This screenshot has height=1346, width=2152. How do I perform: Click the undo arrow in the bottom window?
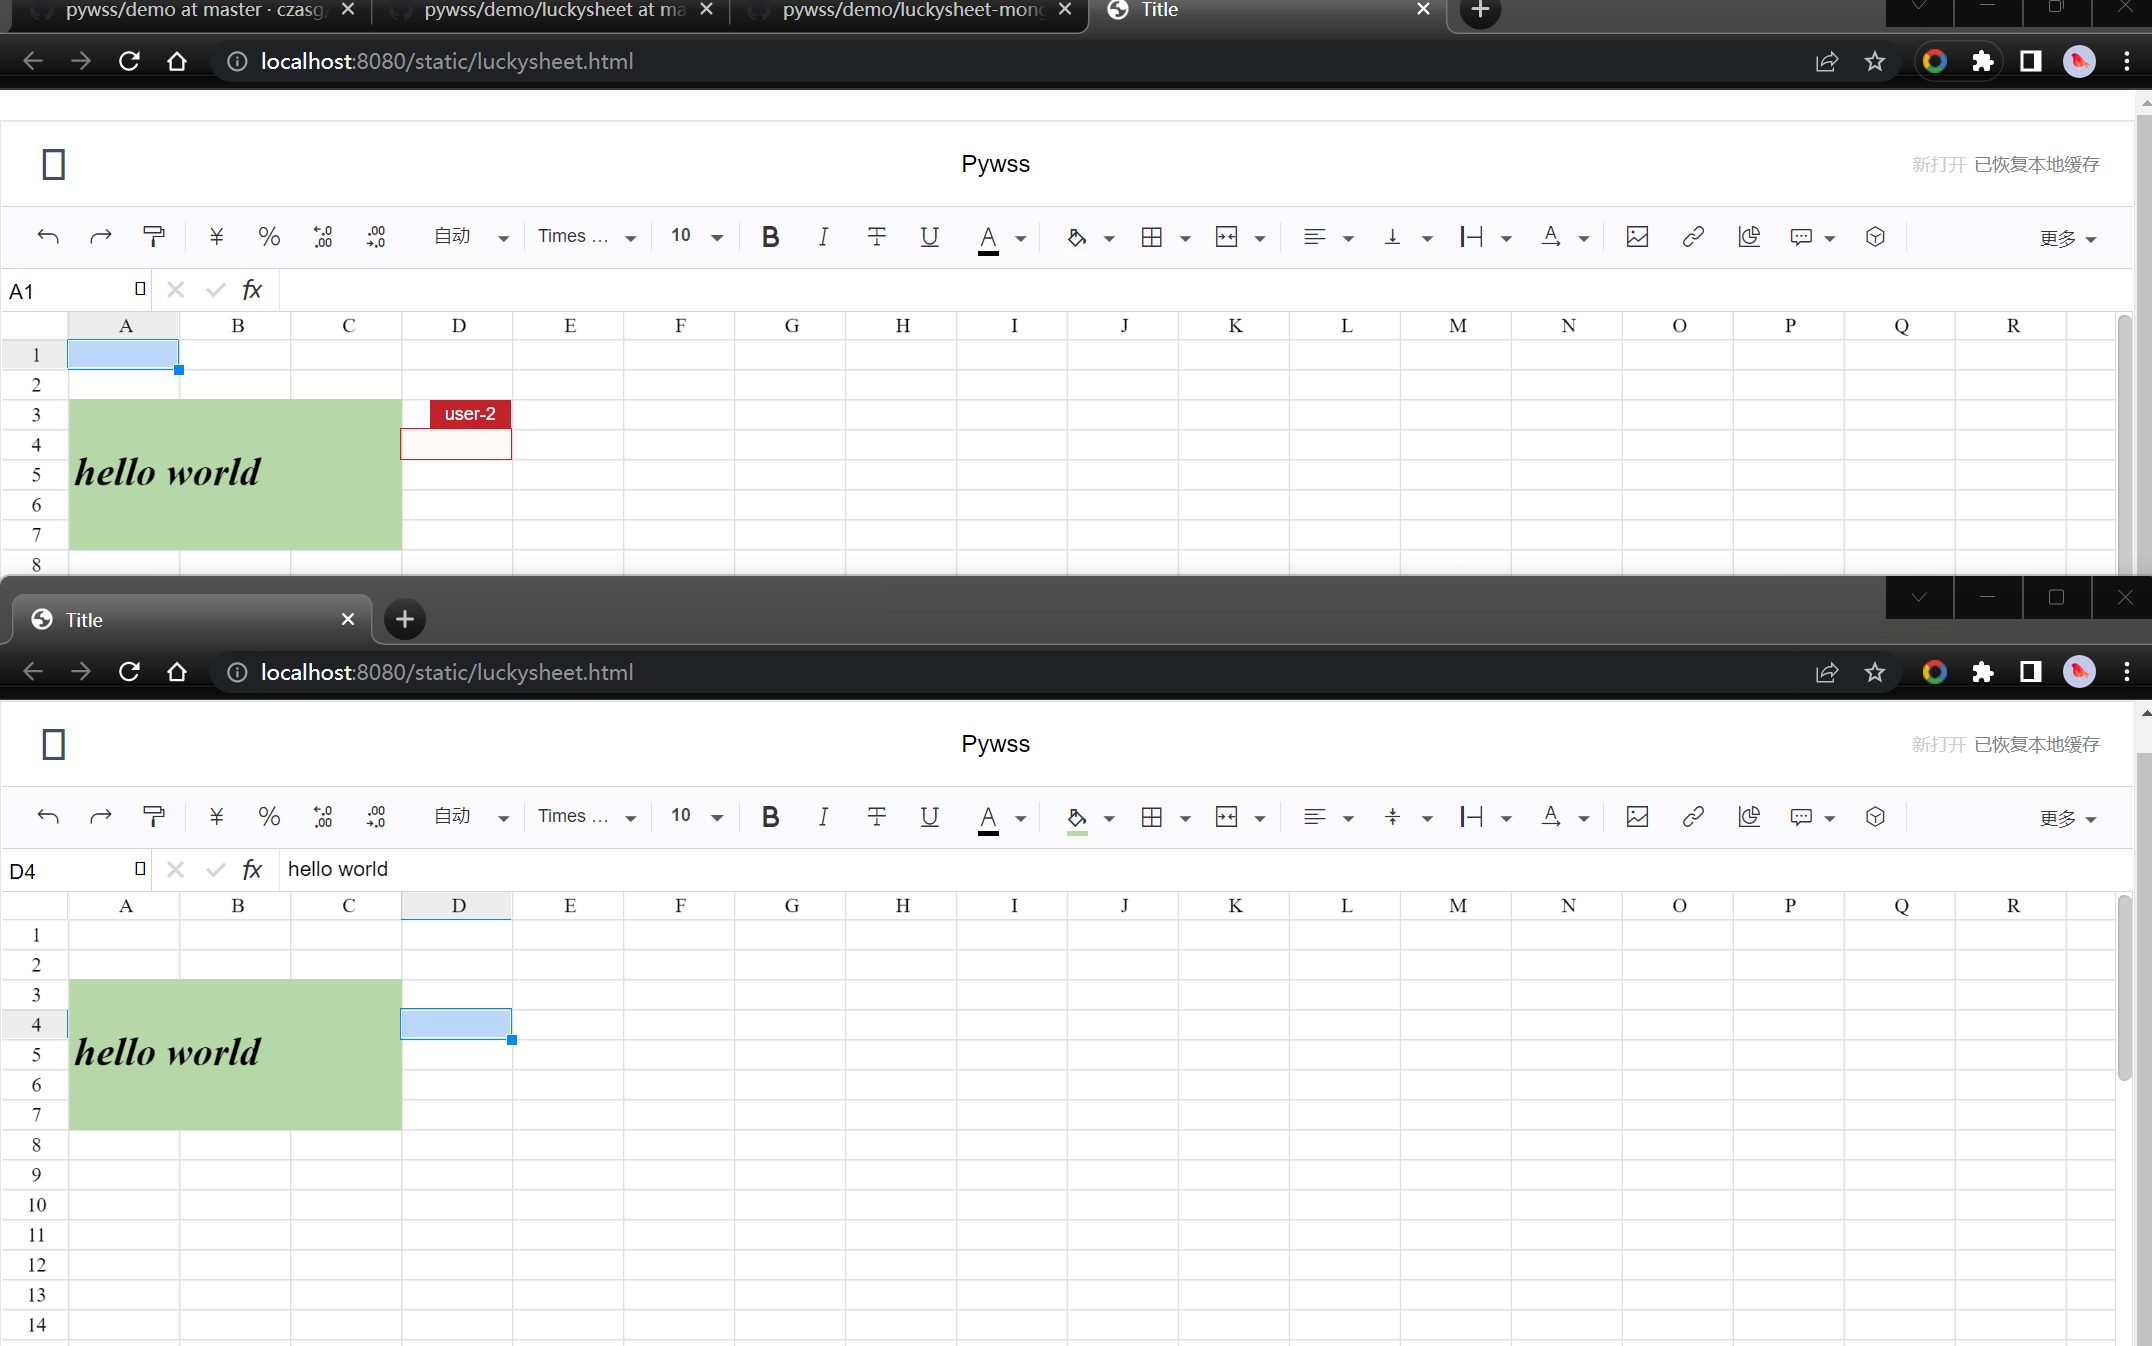48,817
